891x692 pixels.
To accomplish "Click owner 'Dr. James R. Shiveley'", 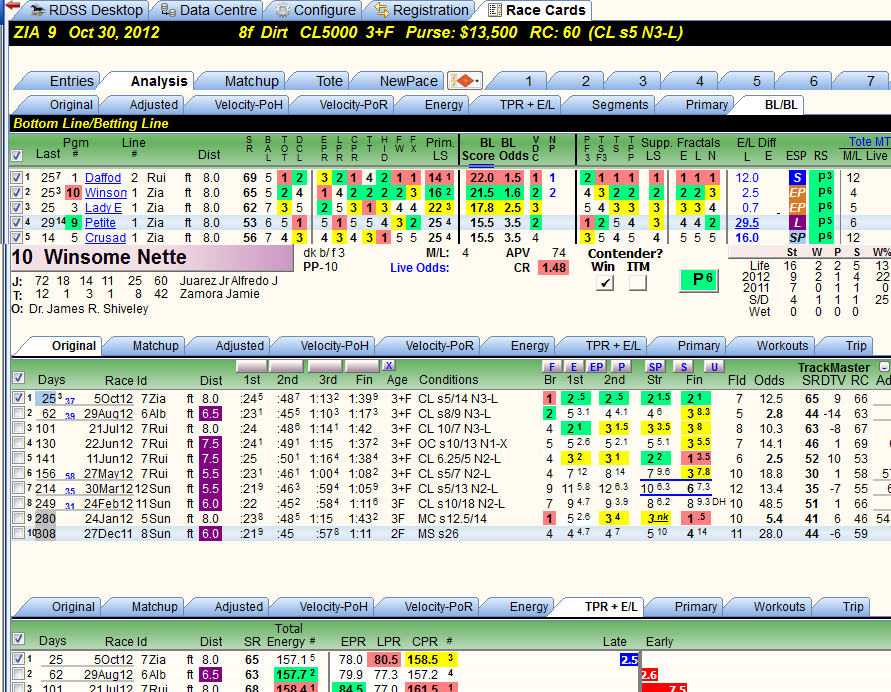I will [89, 309].
